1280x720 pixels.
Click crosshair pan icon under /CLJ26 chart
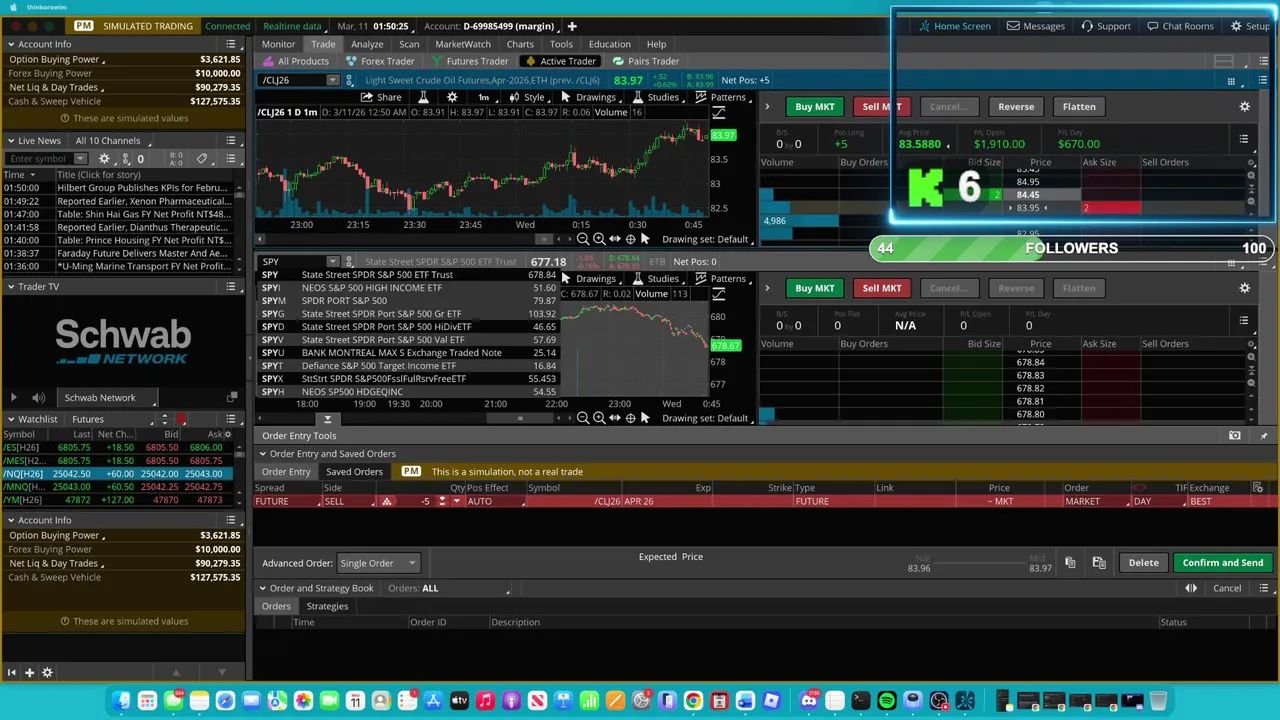coord(630,239)
